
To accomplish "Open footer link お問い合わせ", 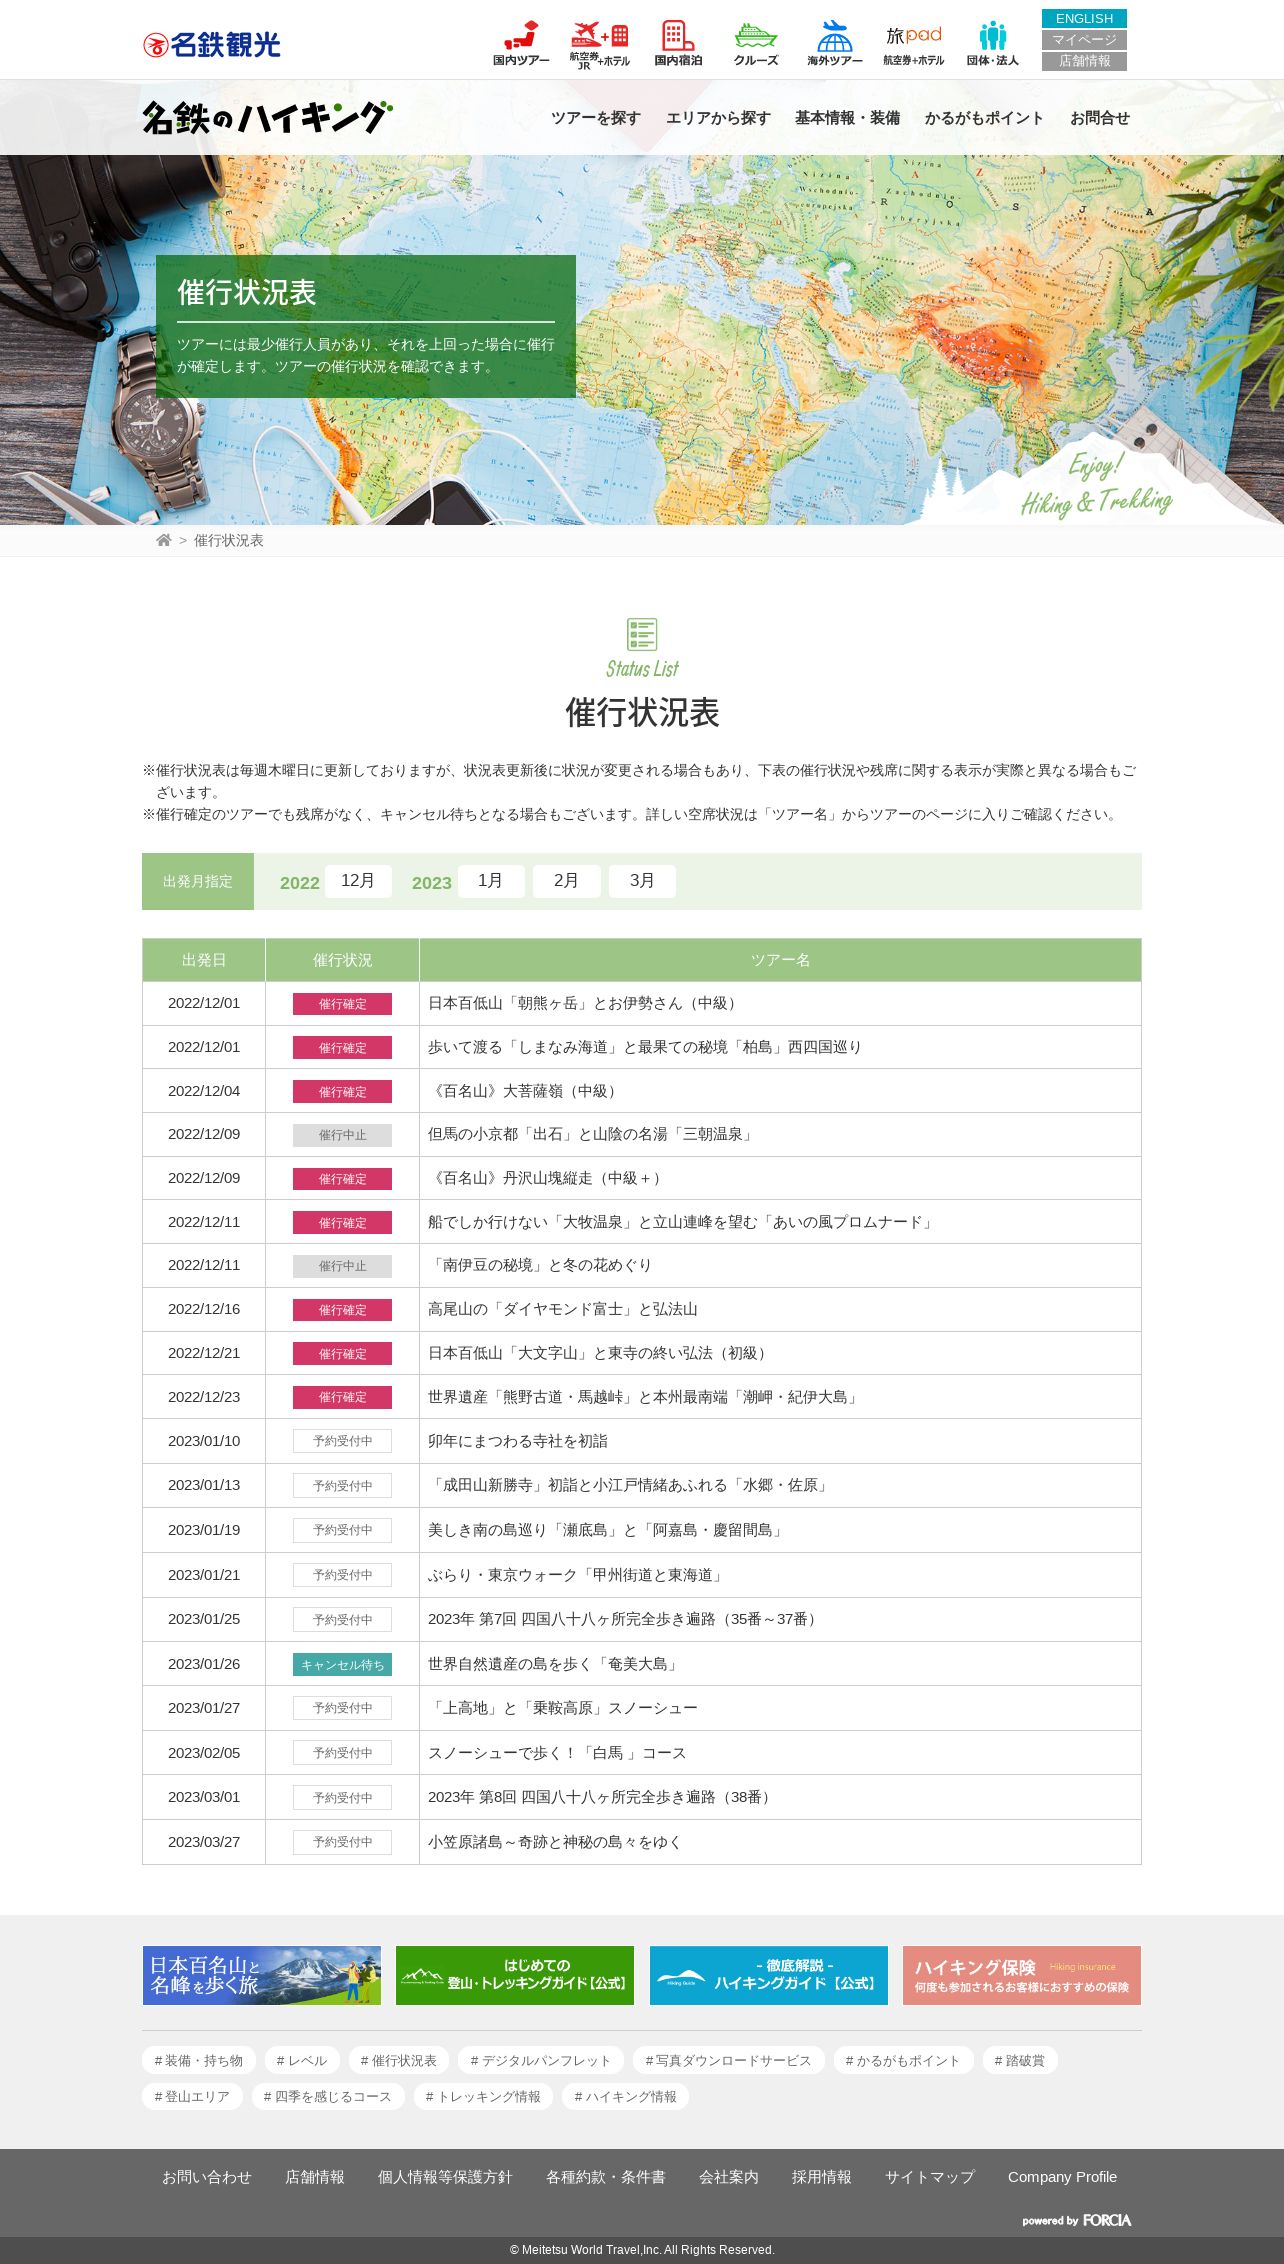I will (x=207, y=2176).
